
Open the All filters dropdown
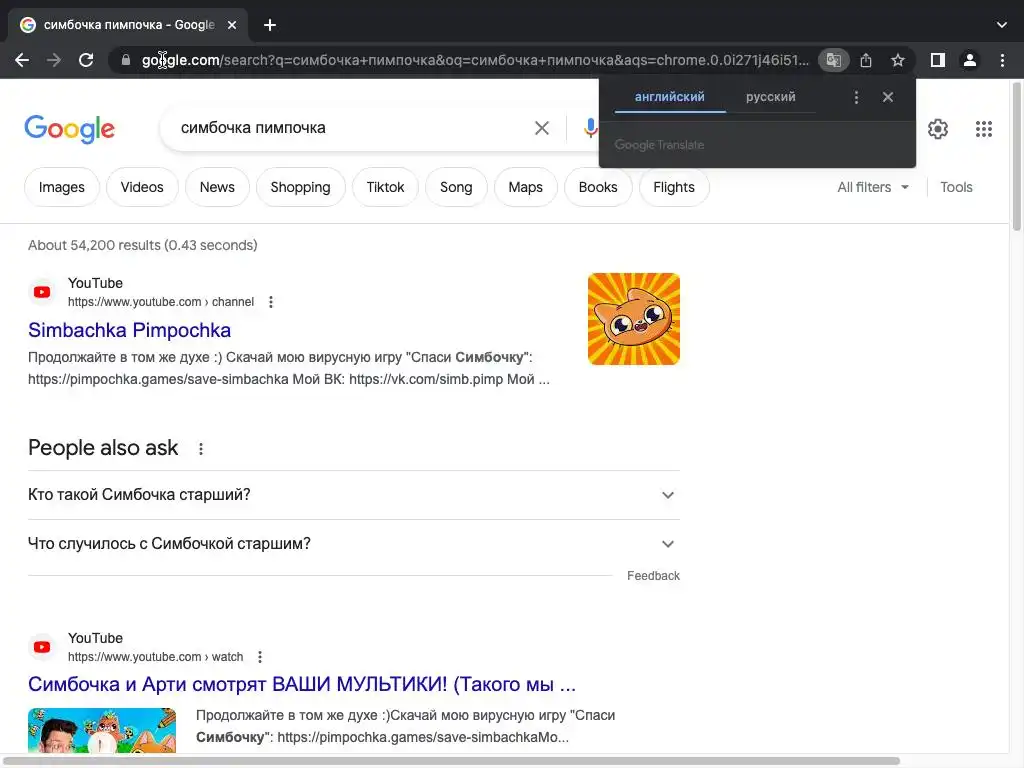[873, 187]
